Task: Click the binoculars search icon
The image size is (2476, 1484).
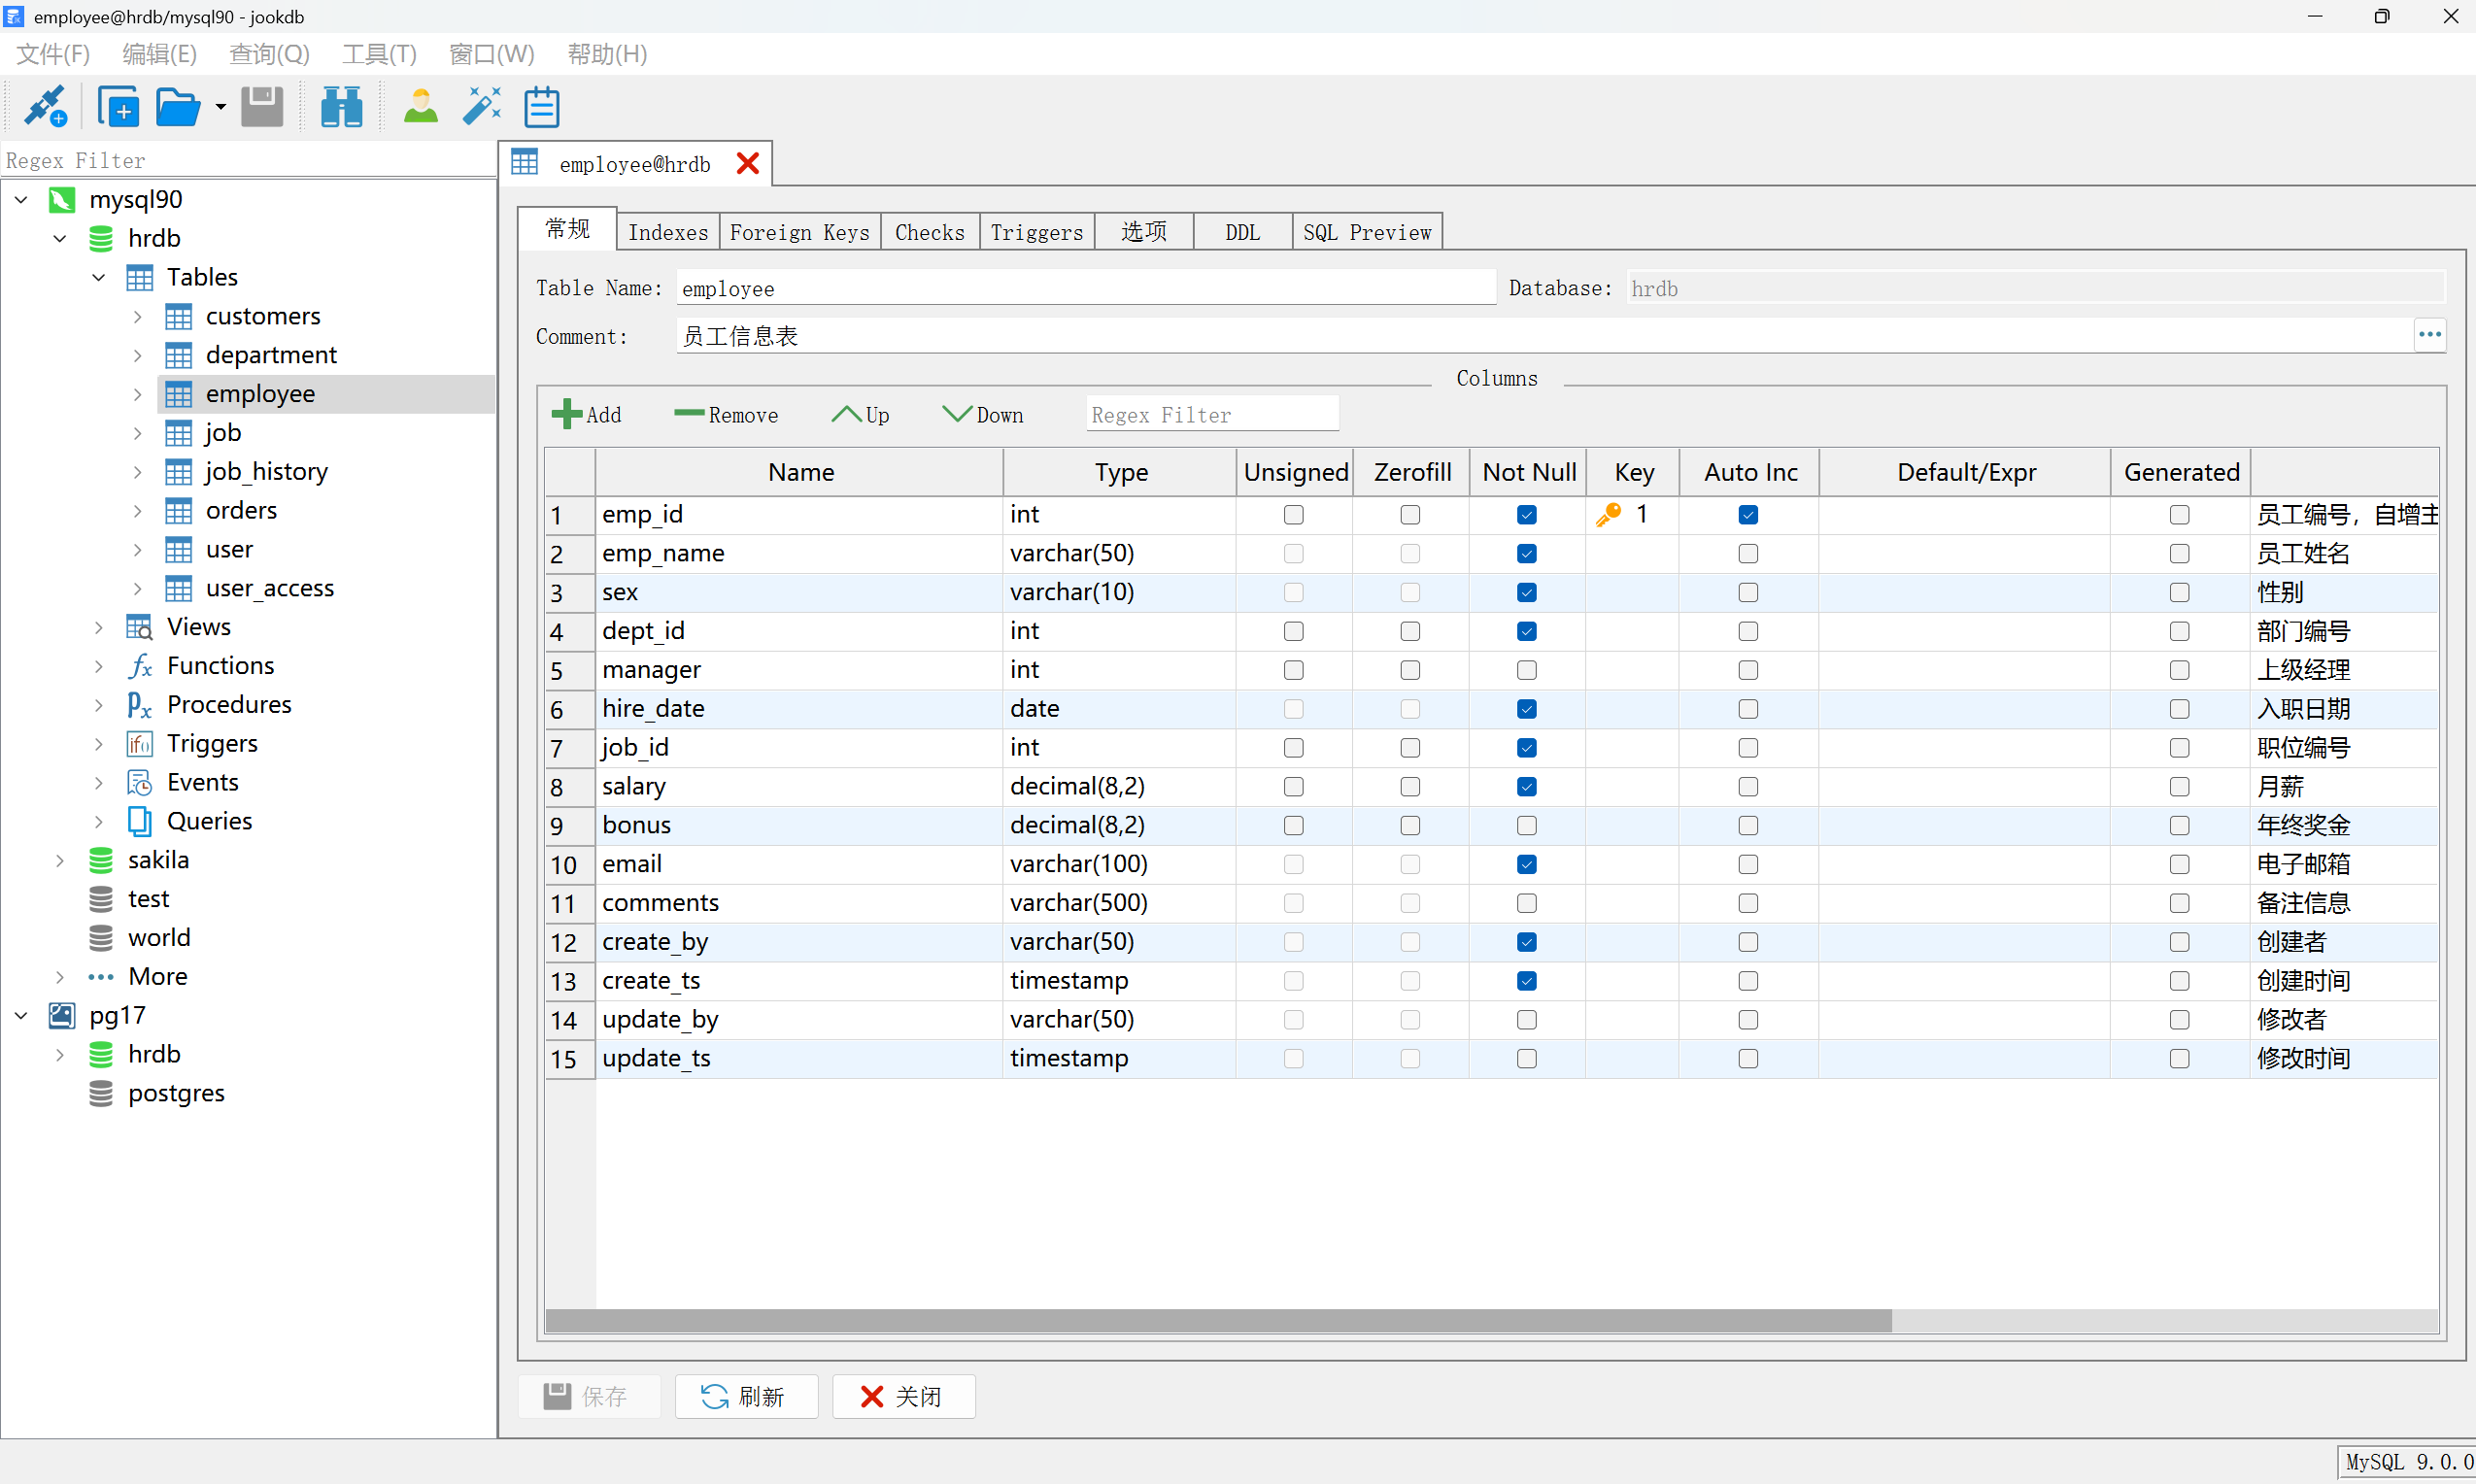Action: 341,106
